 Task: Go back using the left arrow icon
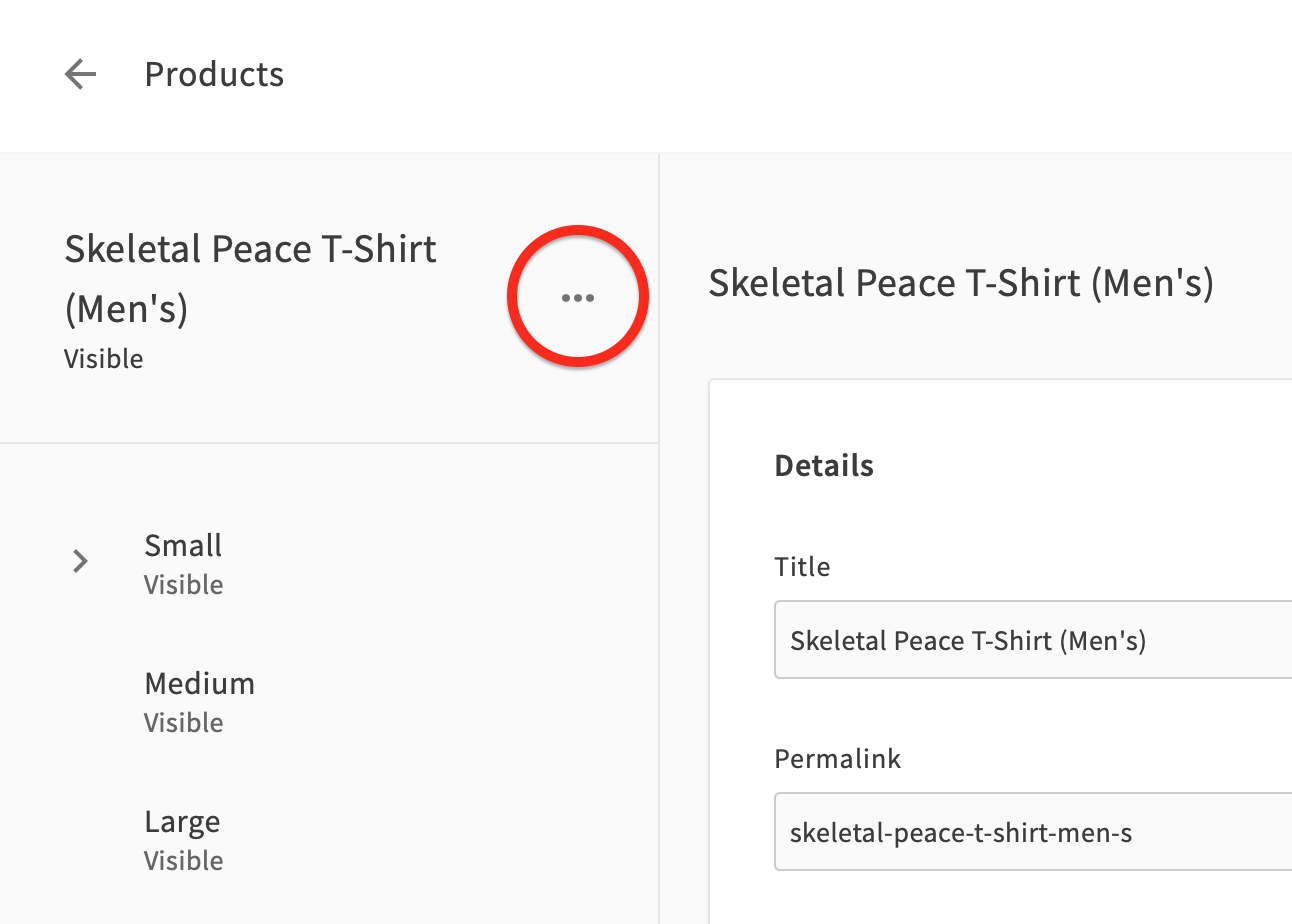click(x=80, y=74)
